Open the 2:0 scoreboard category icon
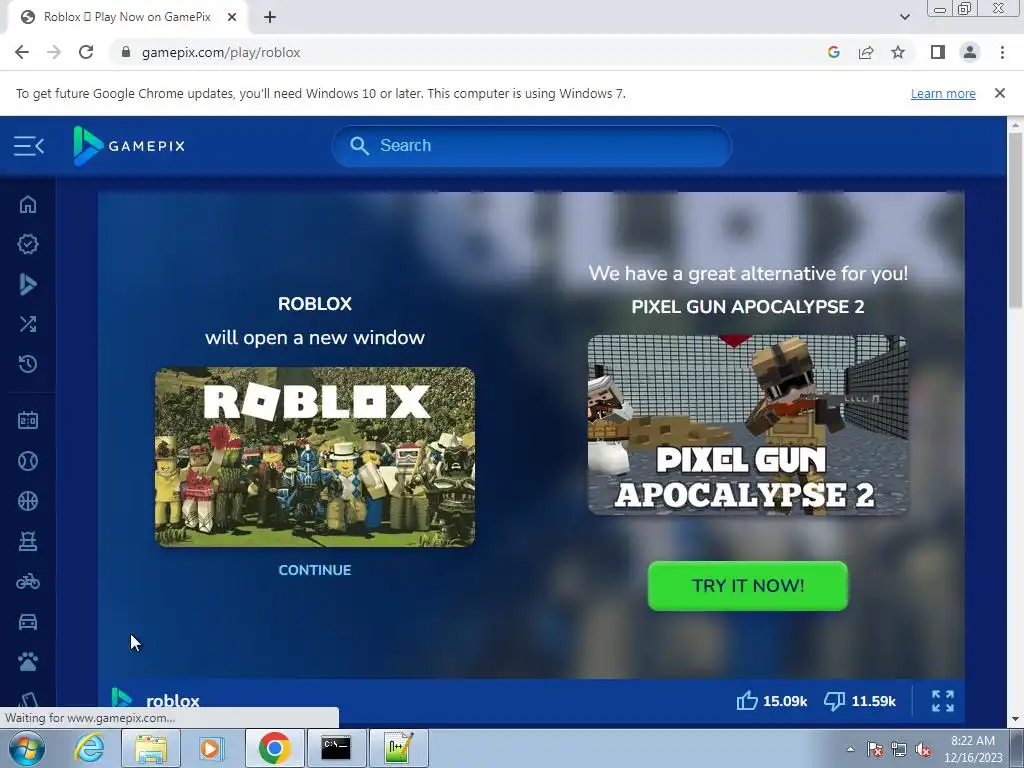 [27, 420]
